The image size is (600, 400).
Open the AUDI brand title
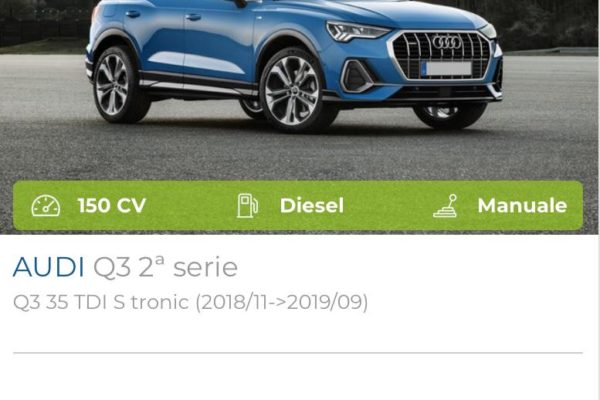(x=48, y=267)
